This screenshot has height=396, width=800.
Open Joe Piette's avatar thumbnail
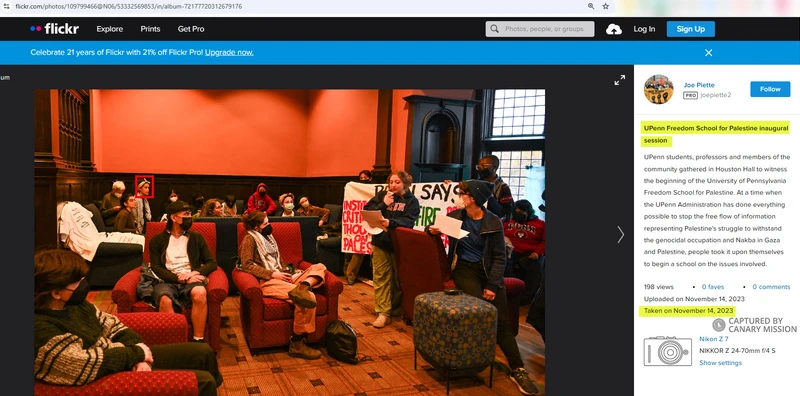[x=659, y=89]
